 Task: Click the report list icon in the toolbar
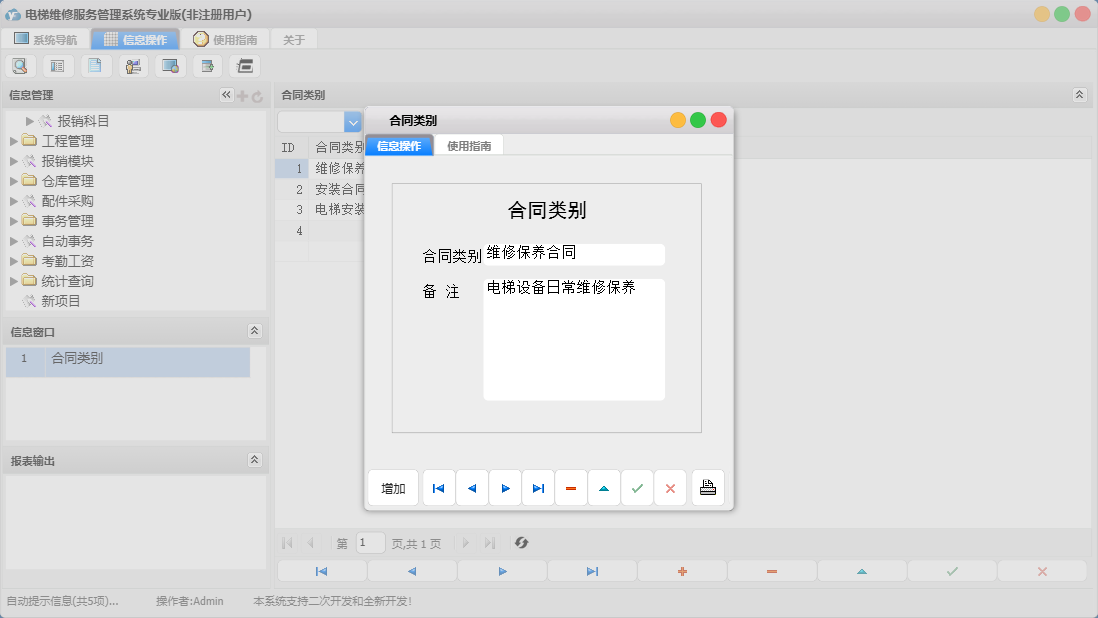click(57, 65)
